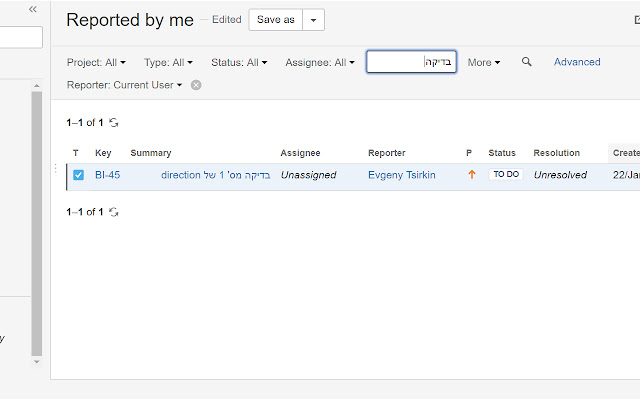Click the Save as button

(x=275, y=20)
